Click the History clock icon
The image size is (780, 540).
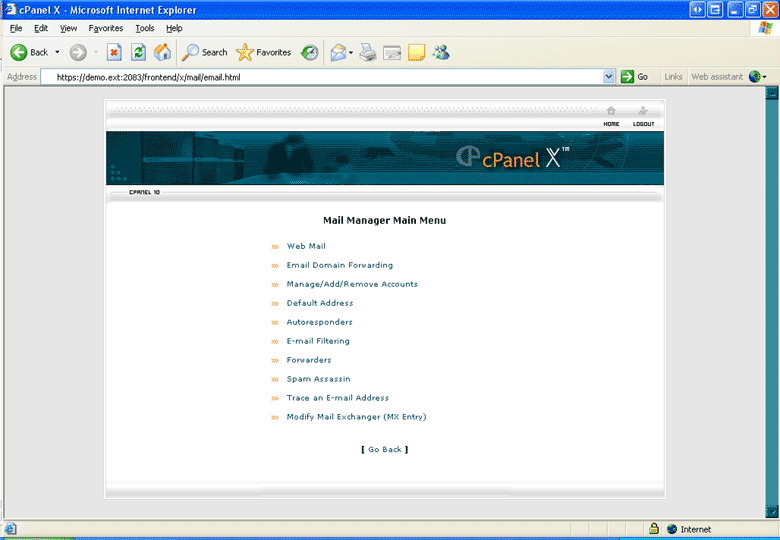pyautogui.click(x=309, y=52)
